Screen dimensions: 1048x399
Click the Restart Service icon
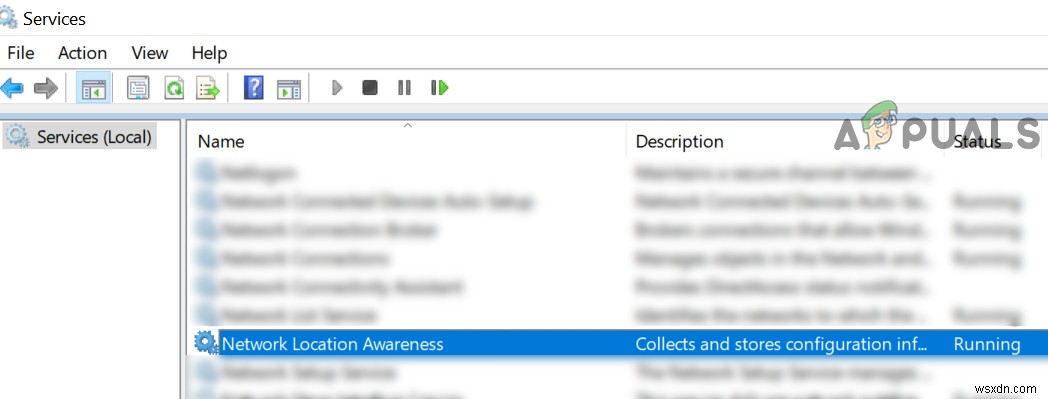pos(439,88)
